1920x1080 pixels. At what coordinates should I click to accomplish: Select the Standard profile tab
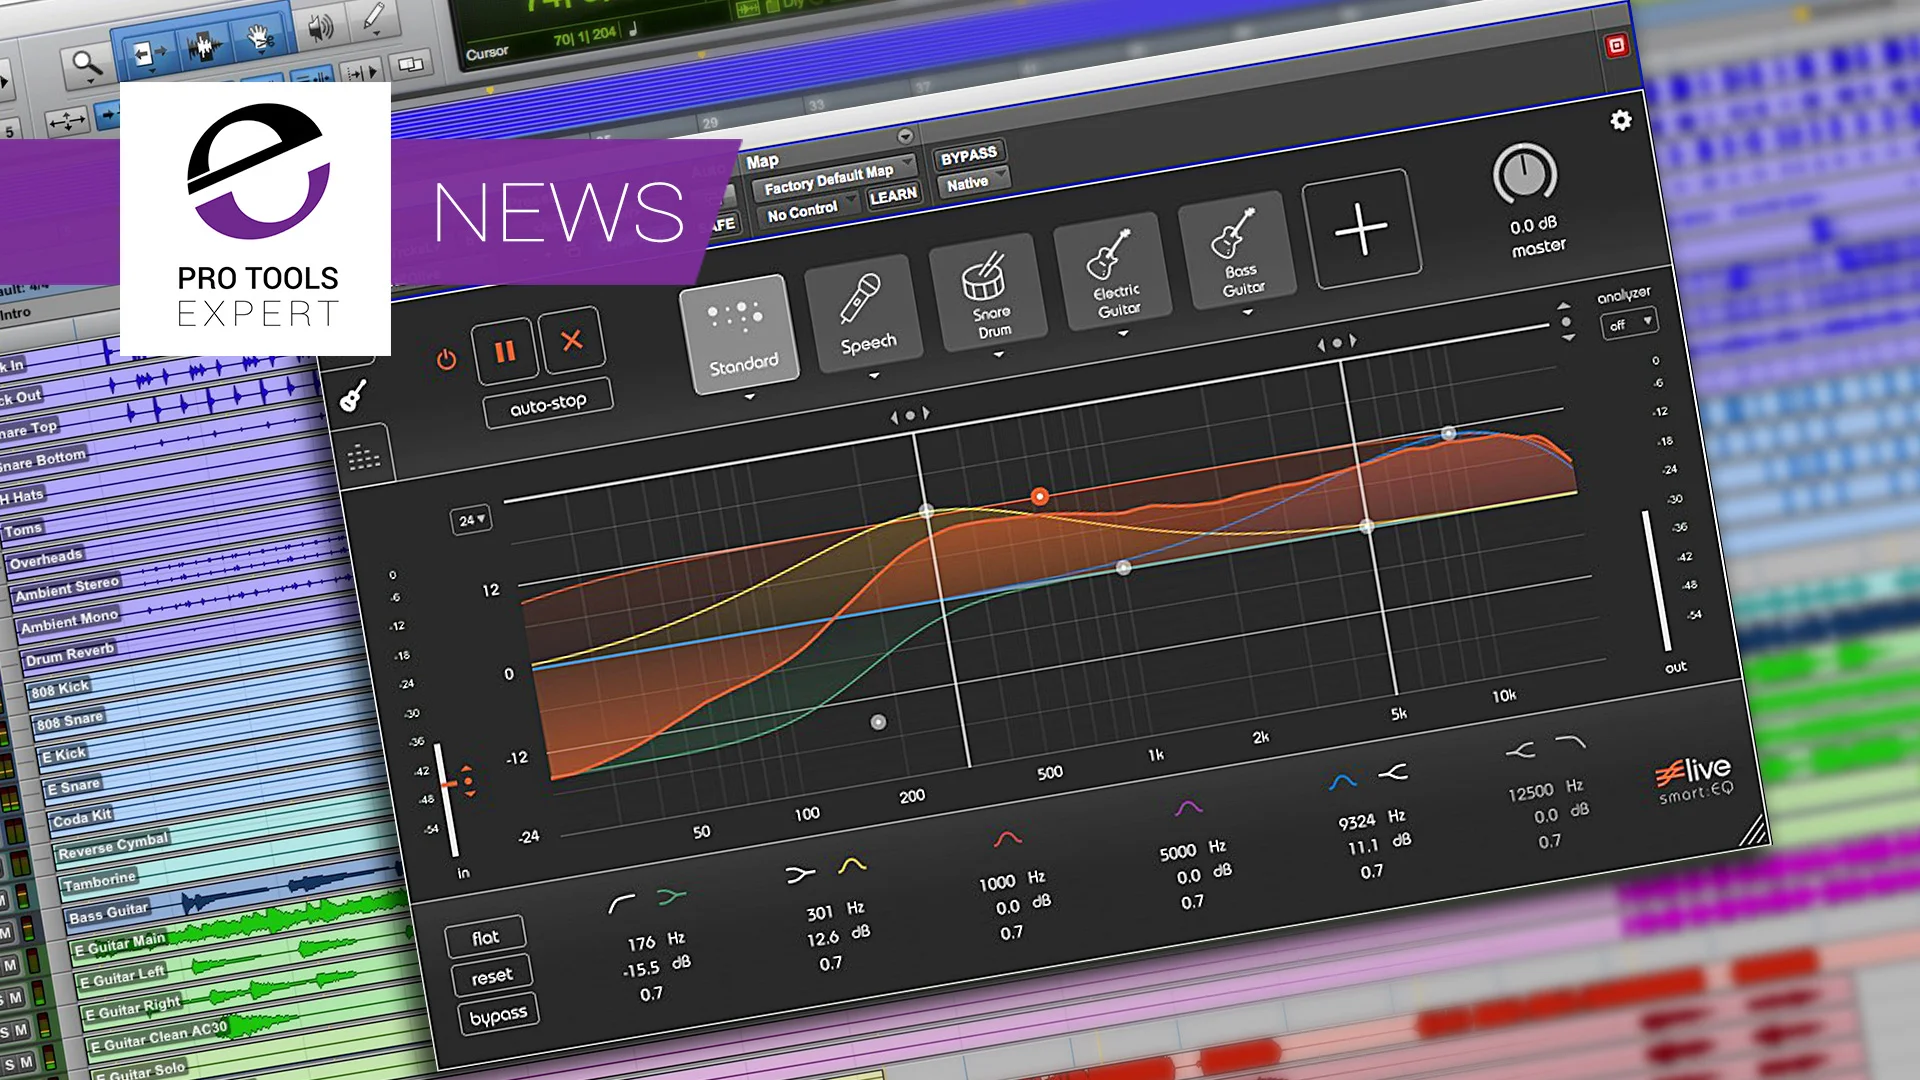coord(741,336)
